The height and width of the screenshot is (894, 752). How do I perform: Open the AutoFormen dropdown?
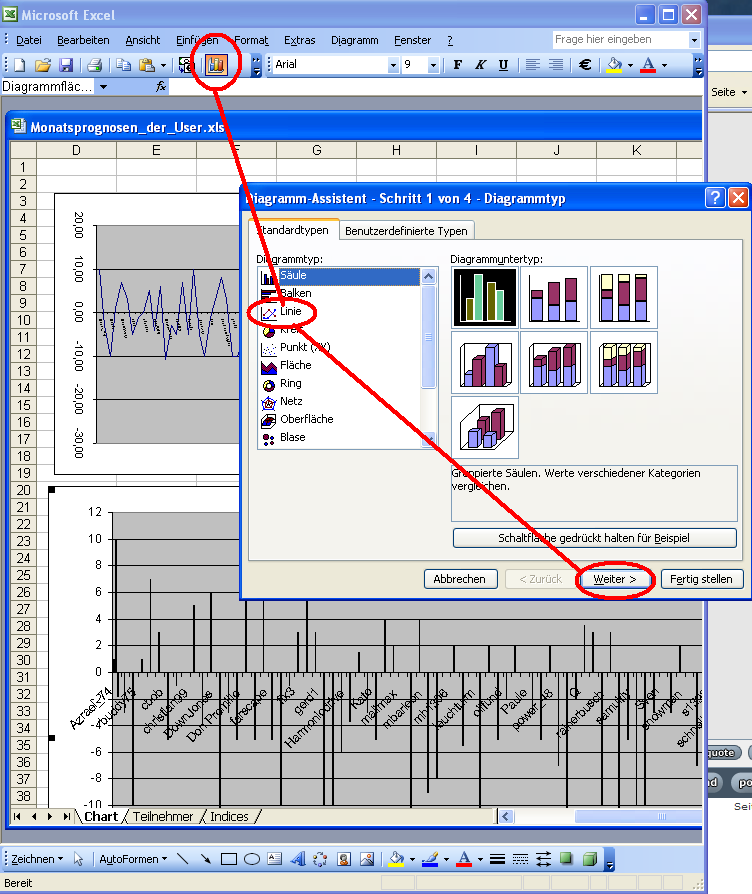pyautogui.click(x=133, y=859)
